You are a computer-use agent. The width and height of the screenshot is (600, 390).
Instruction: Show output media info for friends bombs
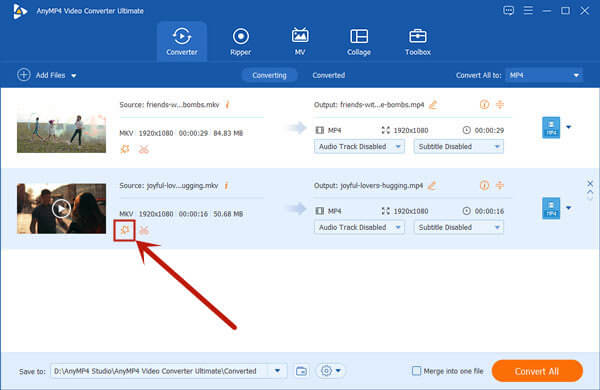click(x=484, y=104)
